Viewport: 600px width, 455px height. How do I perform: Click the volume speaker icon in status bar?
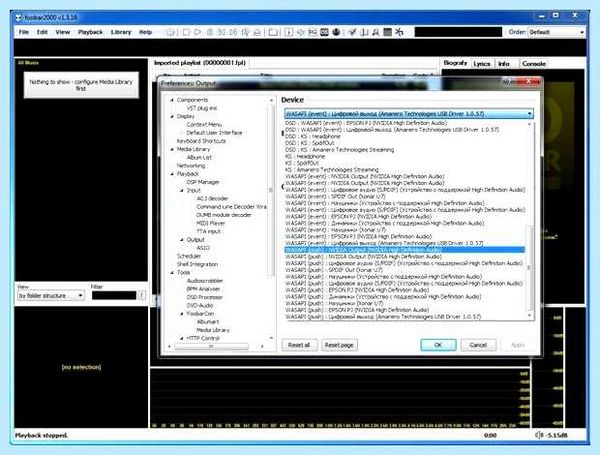coord(538,435)
